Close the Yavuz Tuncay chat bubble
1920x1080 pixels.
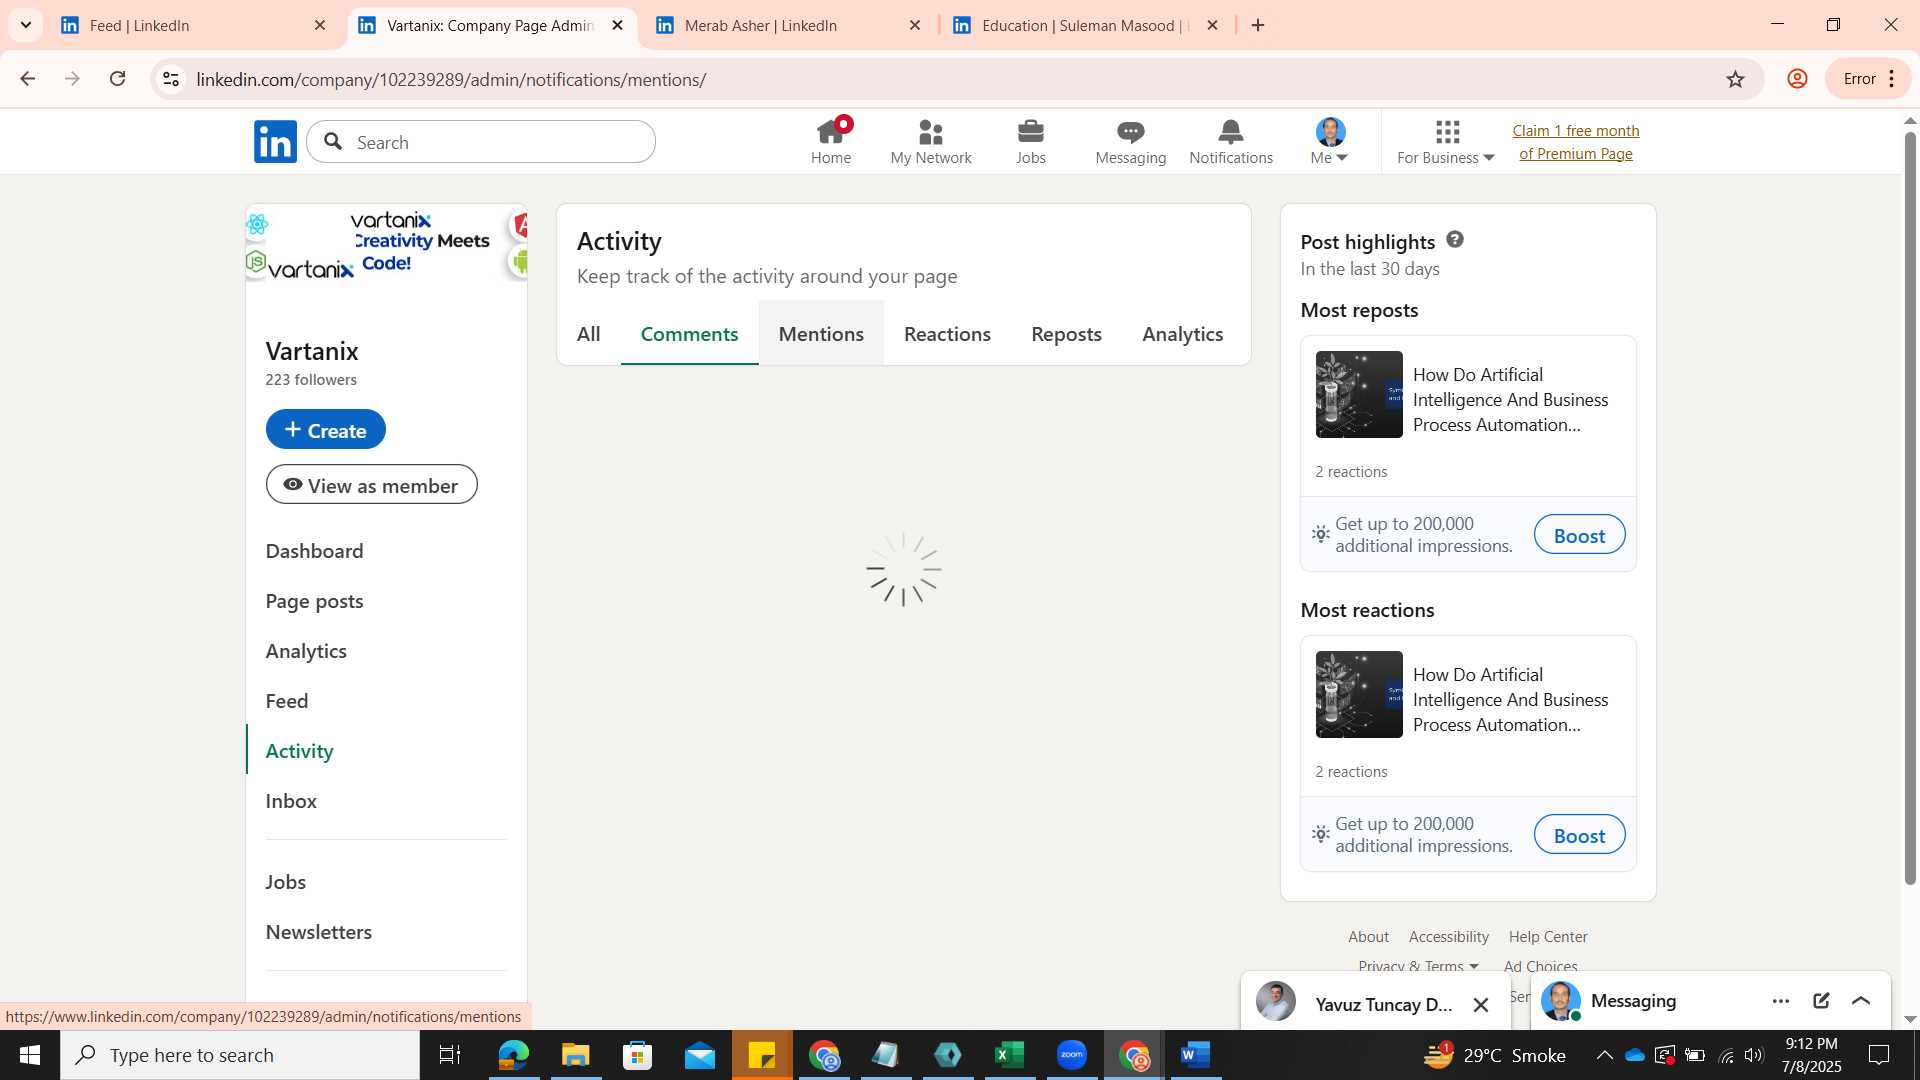coord(1481,1005)
